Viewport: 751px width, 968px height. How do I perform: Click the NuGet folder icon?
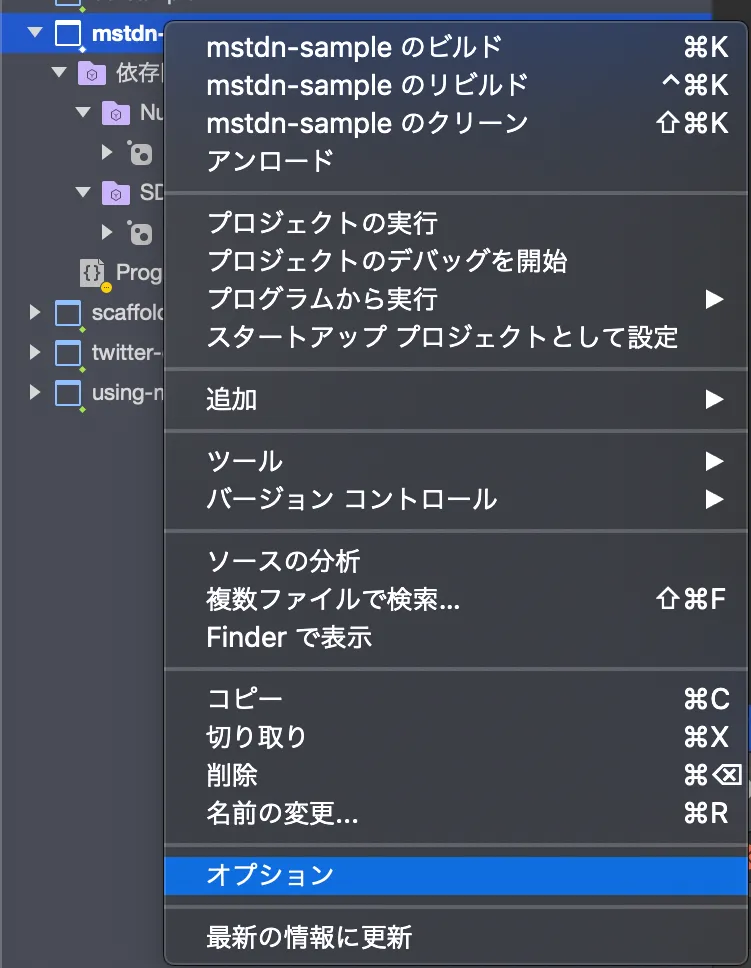pos(116,113)
